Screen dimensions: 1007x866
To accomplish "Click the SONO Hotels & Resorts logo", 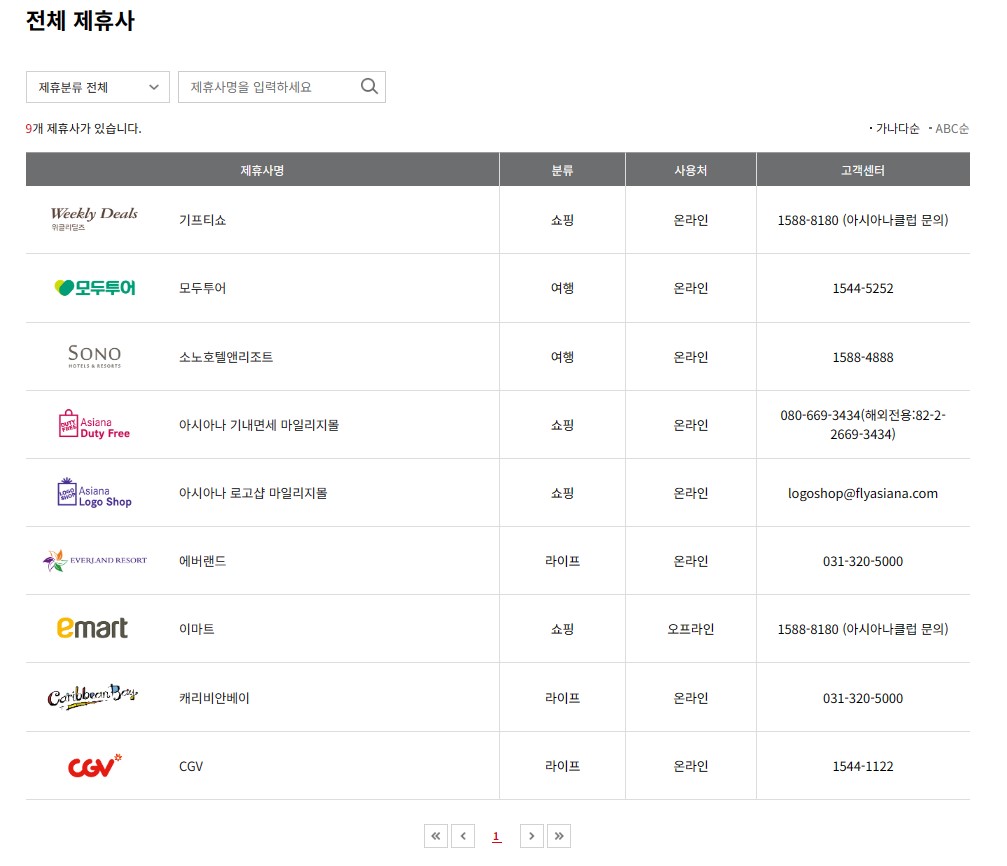I will coord(94,357).
